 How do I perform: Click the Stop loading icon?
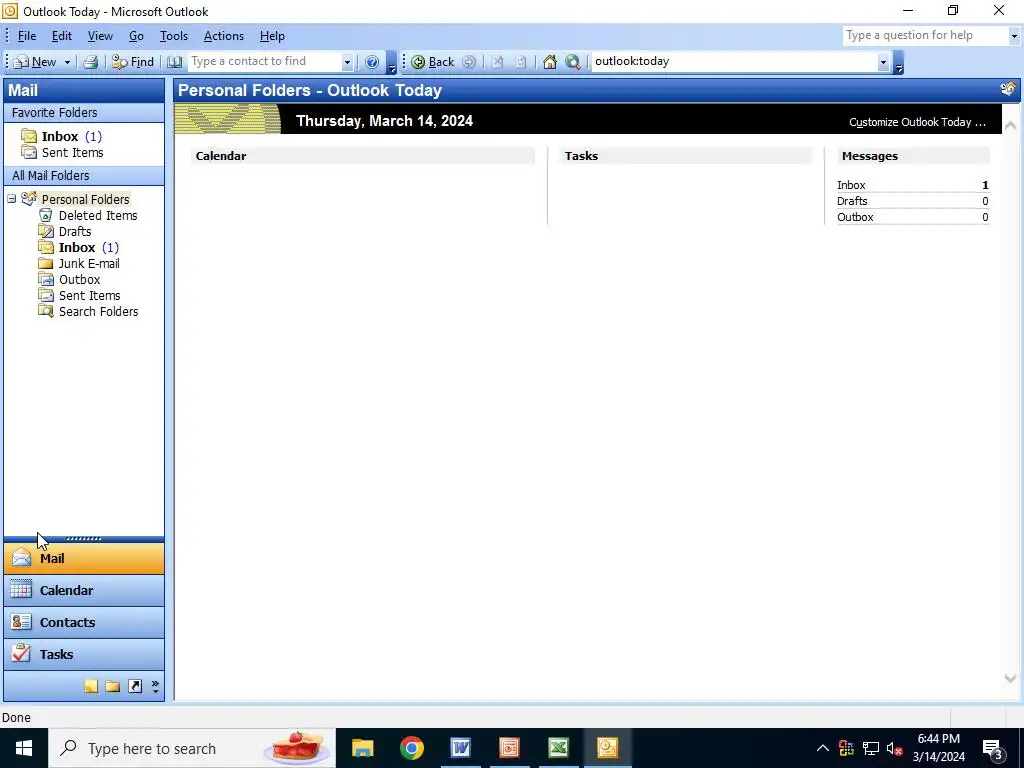[x=498, y=62]
